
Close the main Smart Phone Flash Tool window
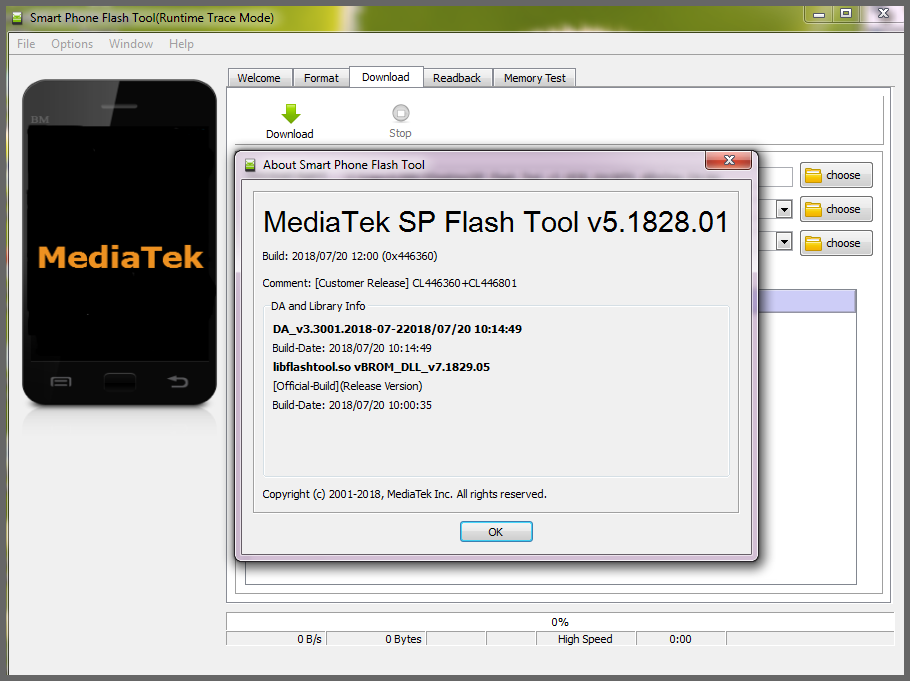pyautogui.click(x=883, y=14)
